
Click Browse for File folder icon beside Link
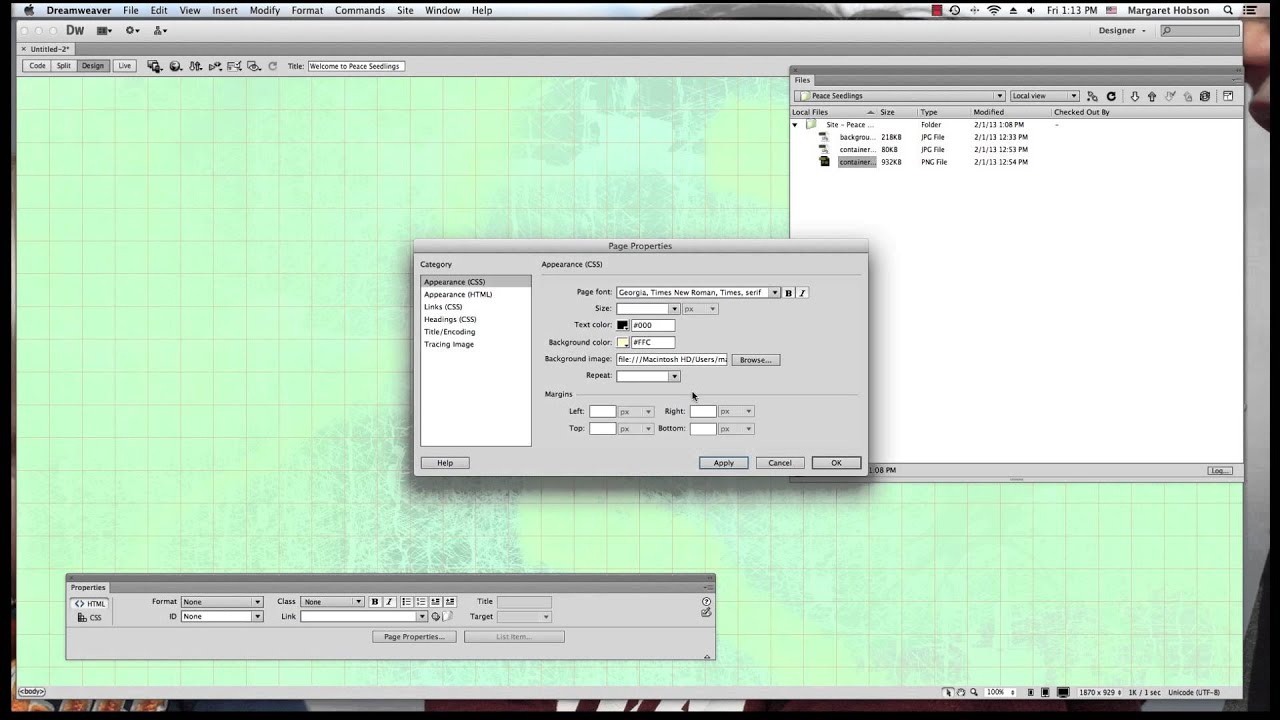pyautogui.click(x=448, y=617)
